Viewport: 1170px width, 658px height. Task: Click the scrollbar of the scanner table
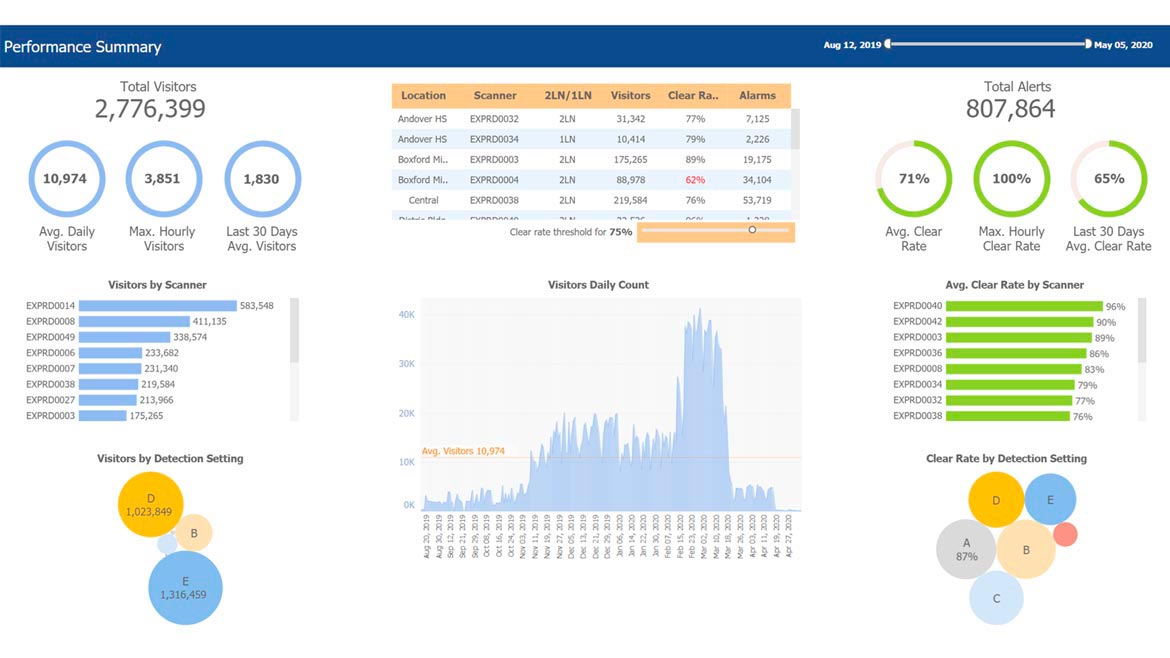(795, 130)
